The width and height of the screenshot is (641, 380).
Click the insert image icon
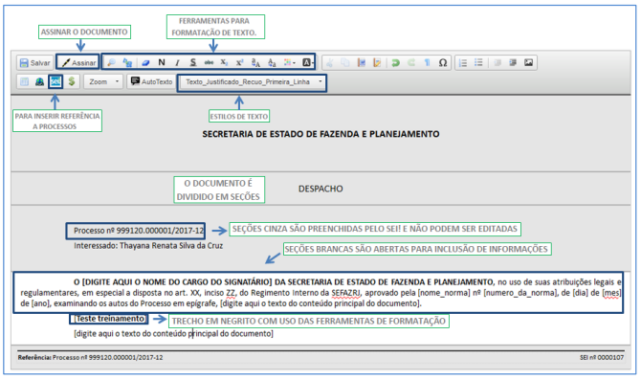point(529,63)
